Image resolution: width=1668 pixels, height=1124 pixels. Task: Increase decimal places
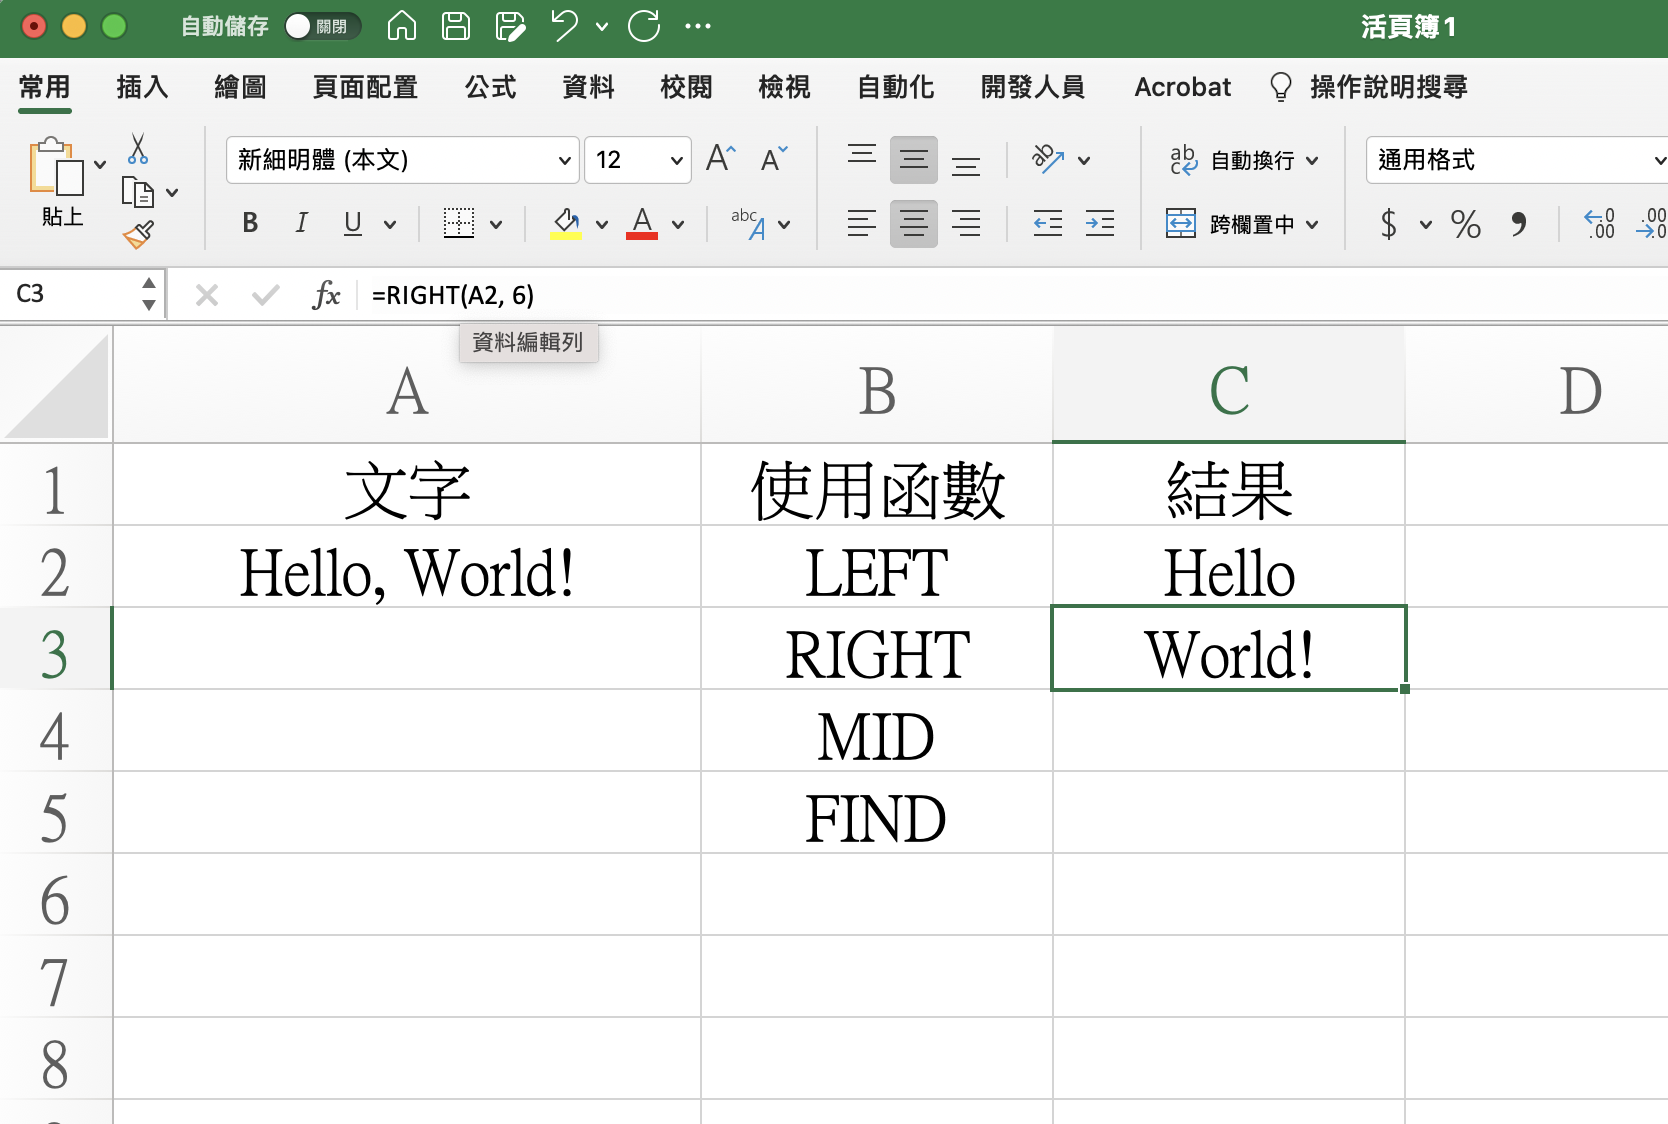1600,223
